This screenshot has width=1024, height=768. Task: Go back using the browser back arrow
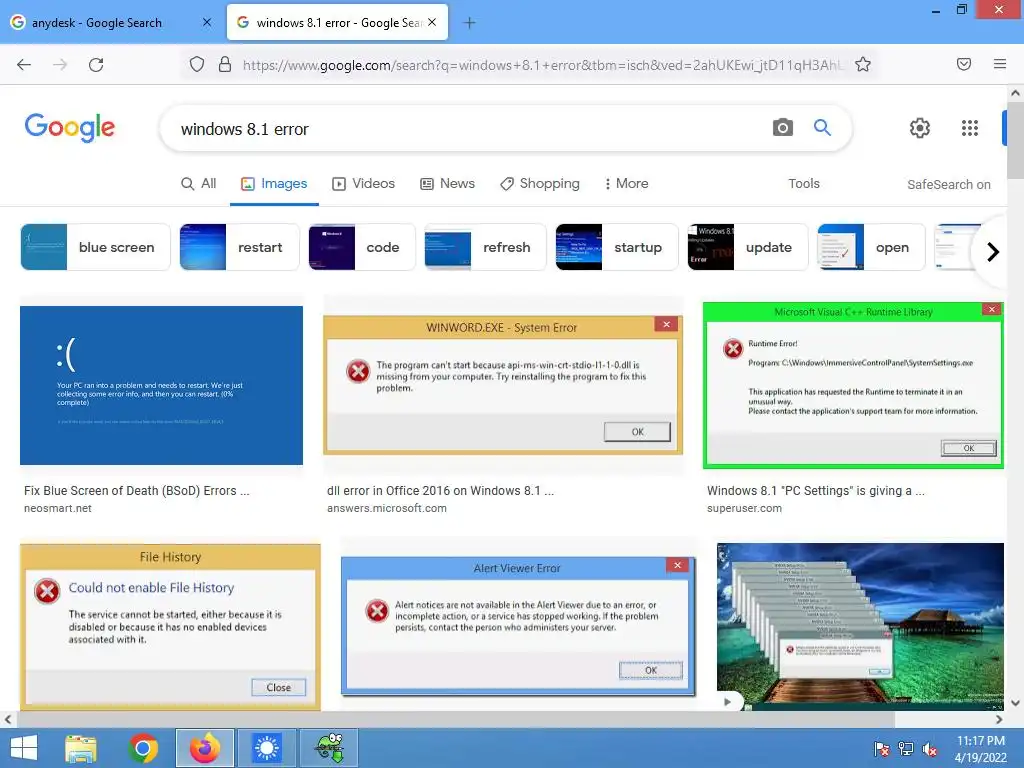pyautogui.click(x=24, y=65)
